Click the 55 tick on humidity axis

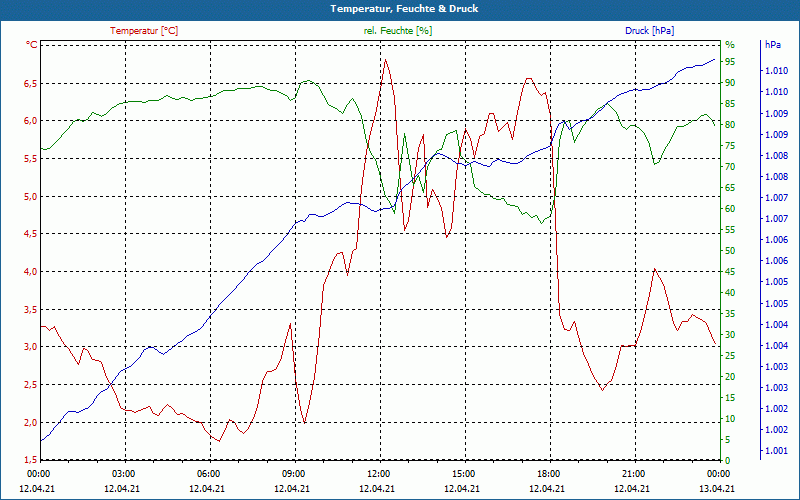point(730,230)
